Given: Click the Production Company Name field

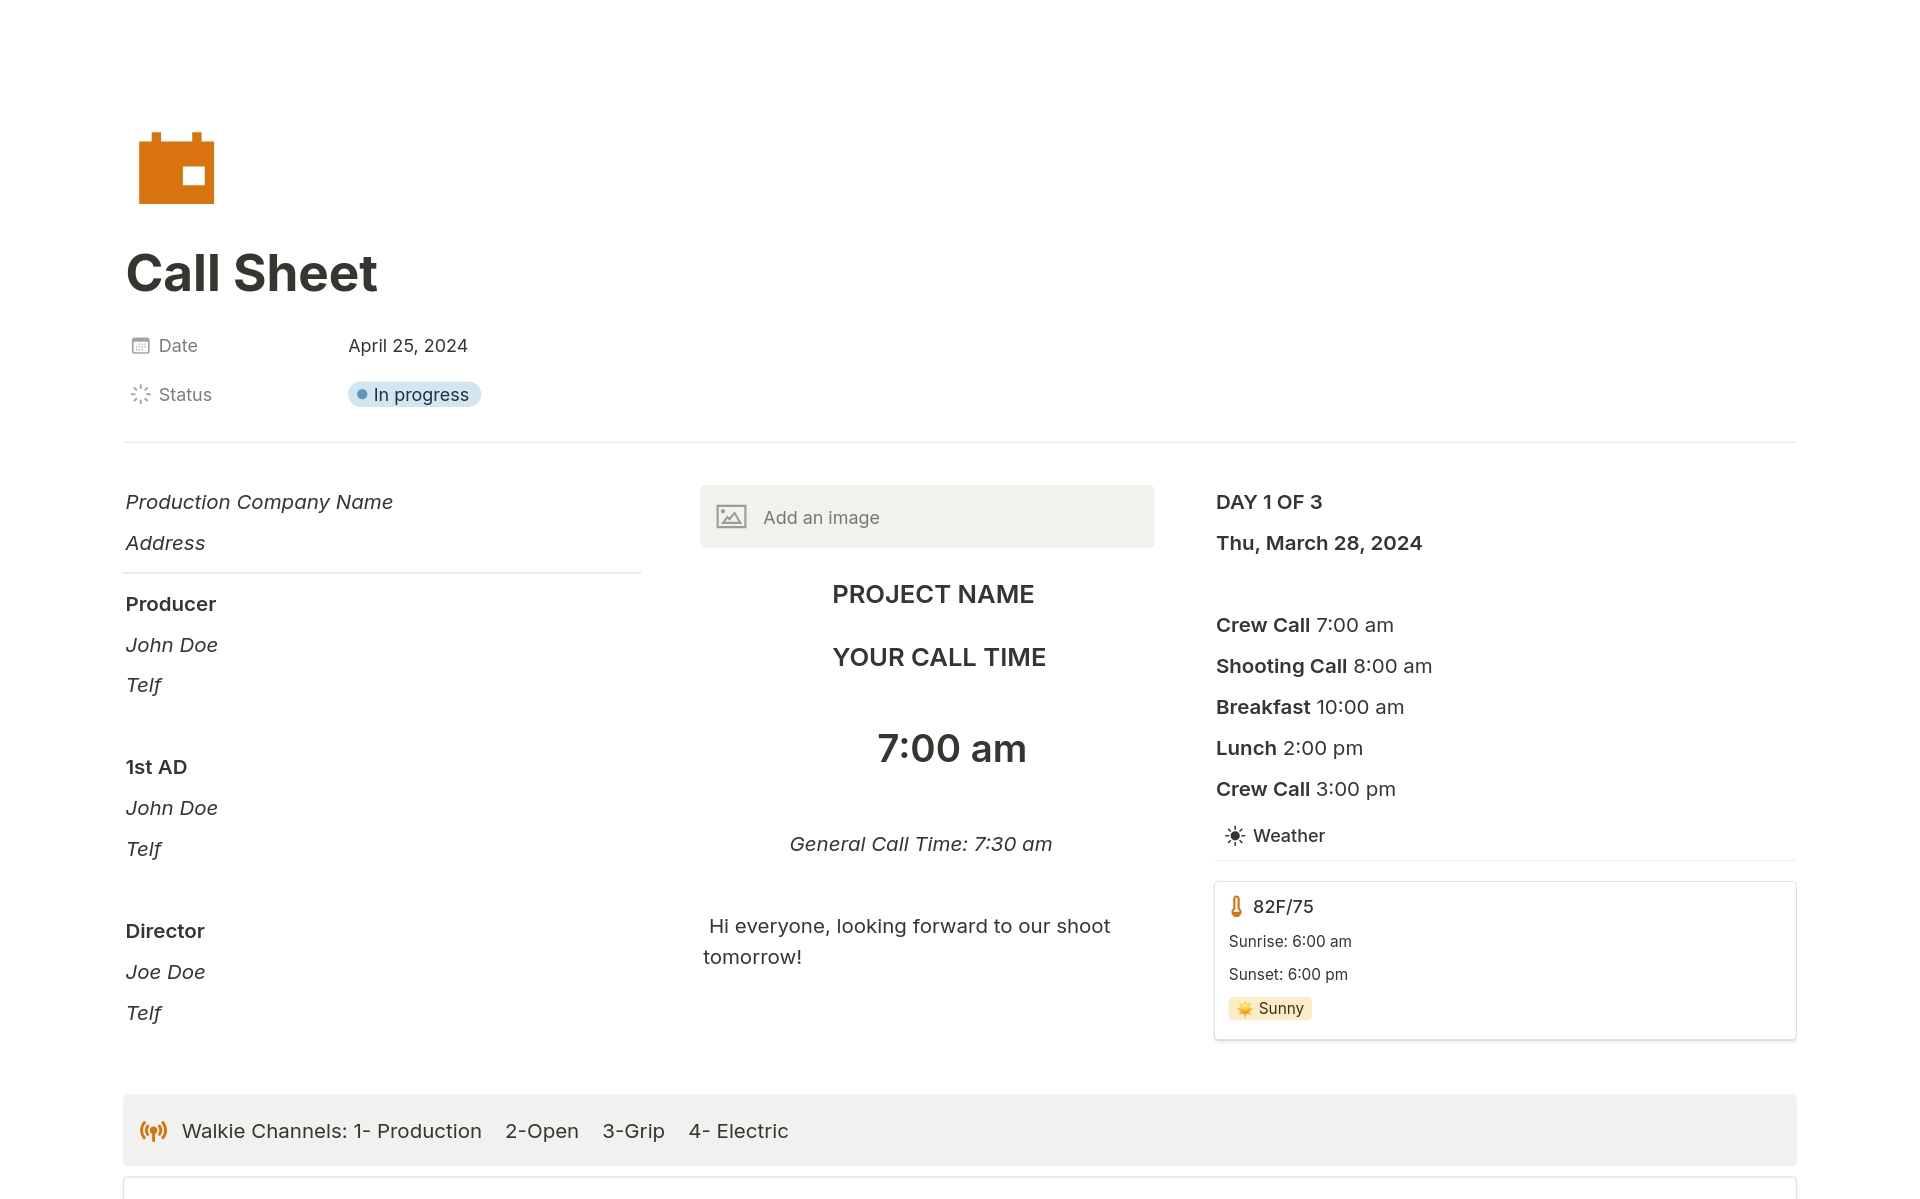Looking at the screenshot, I should 259,502.
